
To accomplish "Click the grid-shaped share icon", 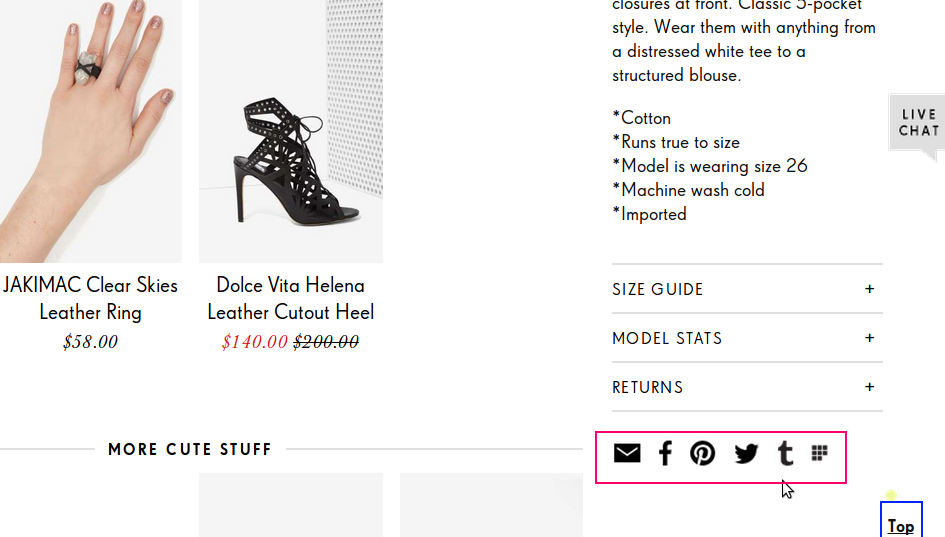I will tap(820, 453).
